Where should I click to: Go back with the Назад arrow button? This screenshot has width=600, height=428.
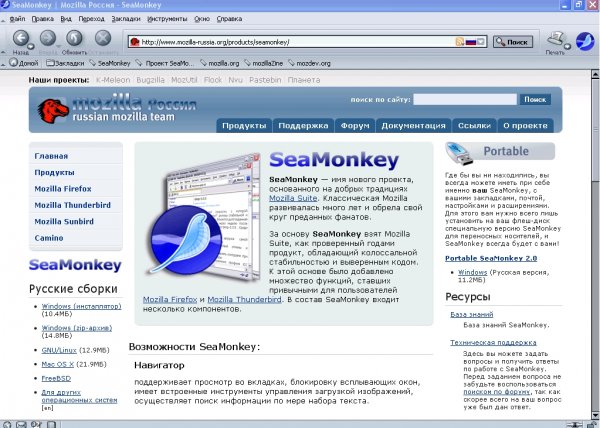21,38
